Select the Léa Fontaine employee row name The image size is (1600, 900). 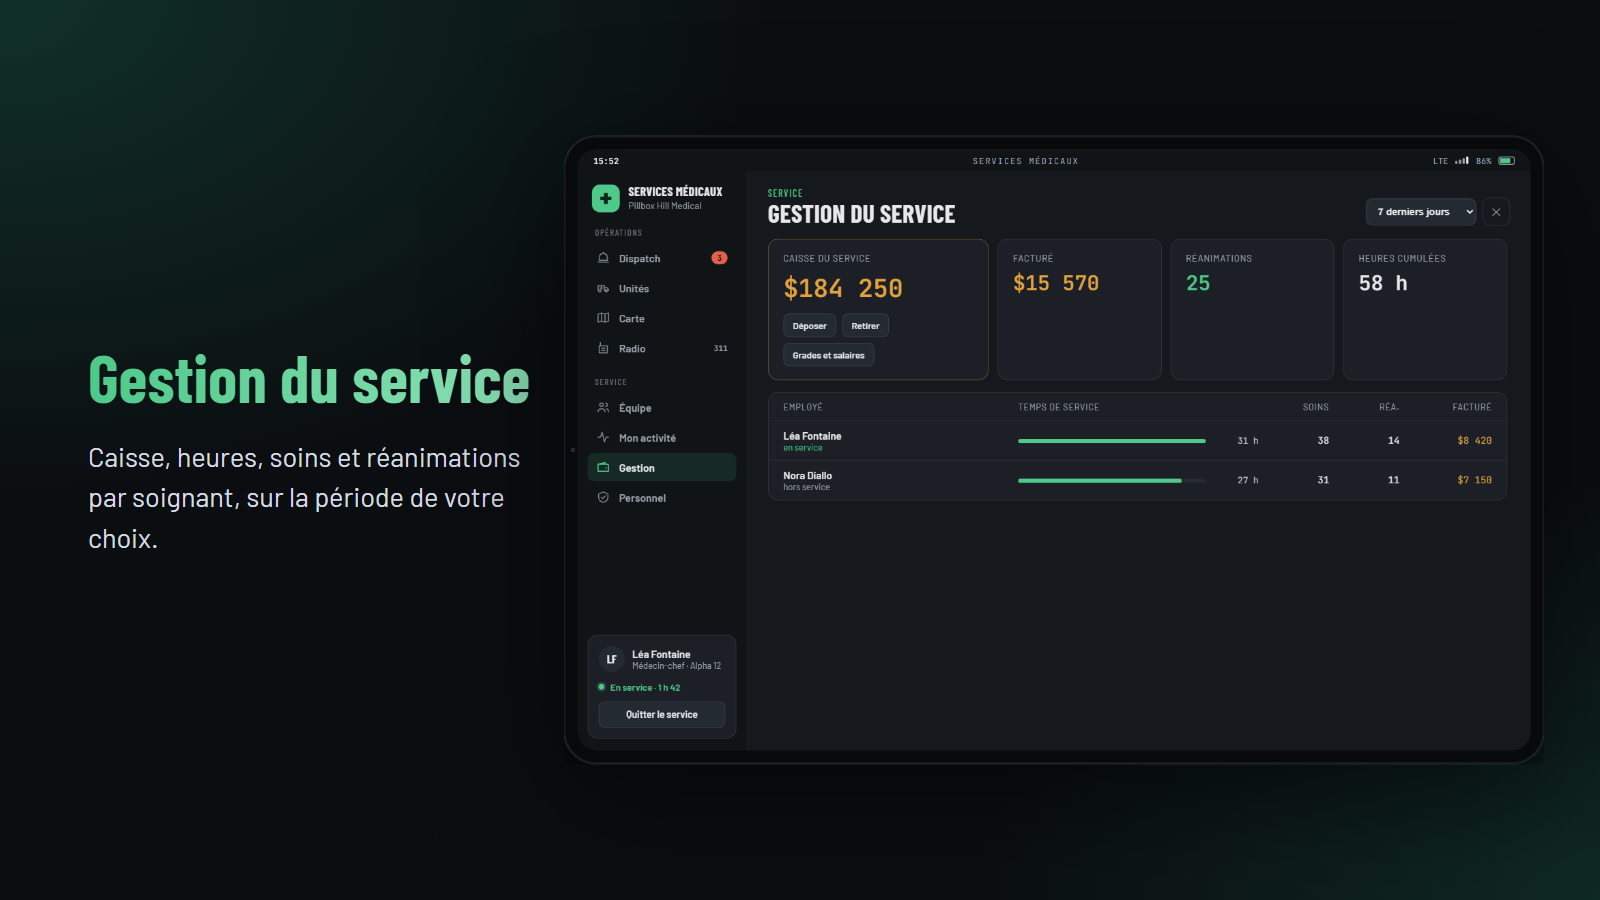click(x=812, y=436)
